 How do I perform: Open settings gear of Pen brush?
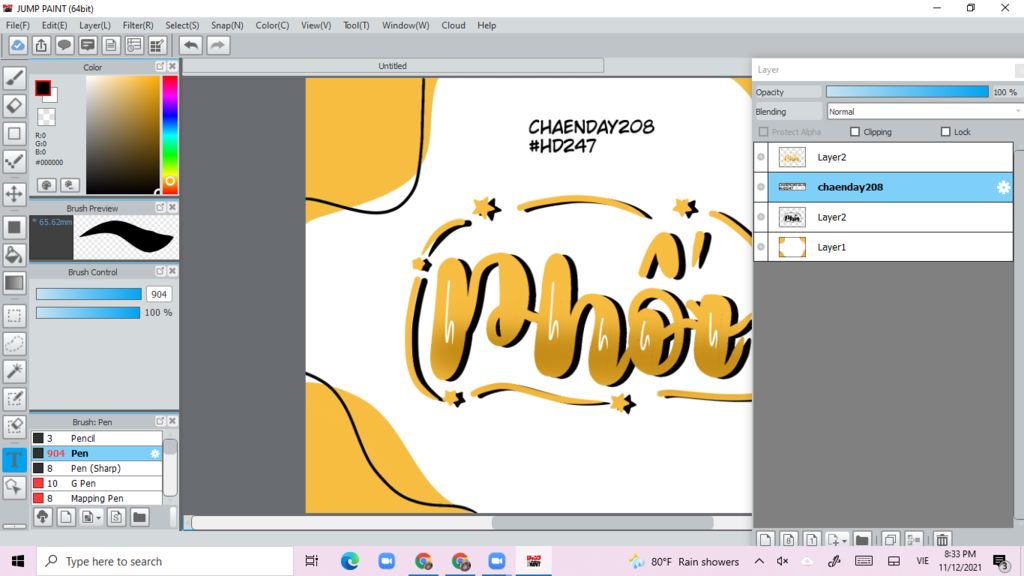[155, 453]
